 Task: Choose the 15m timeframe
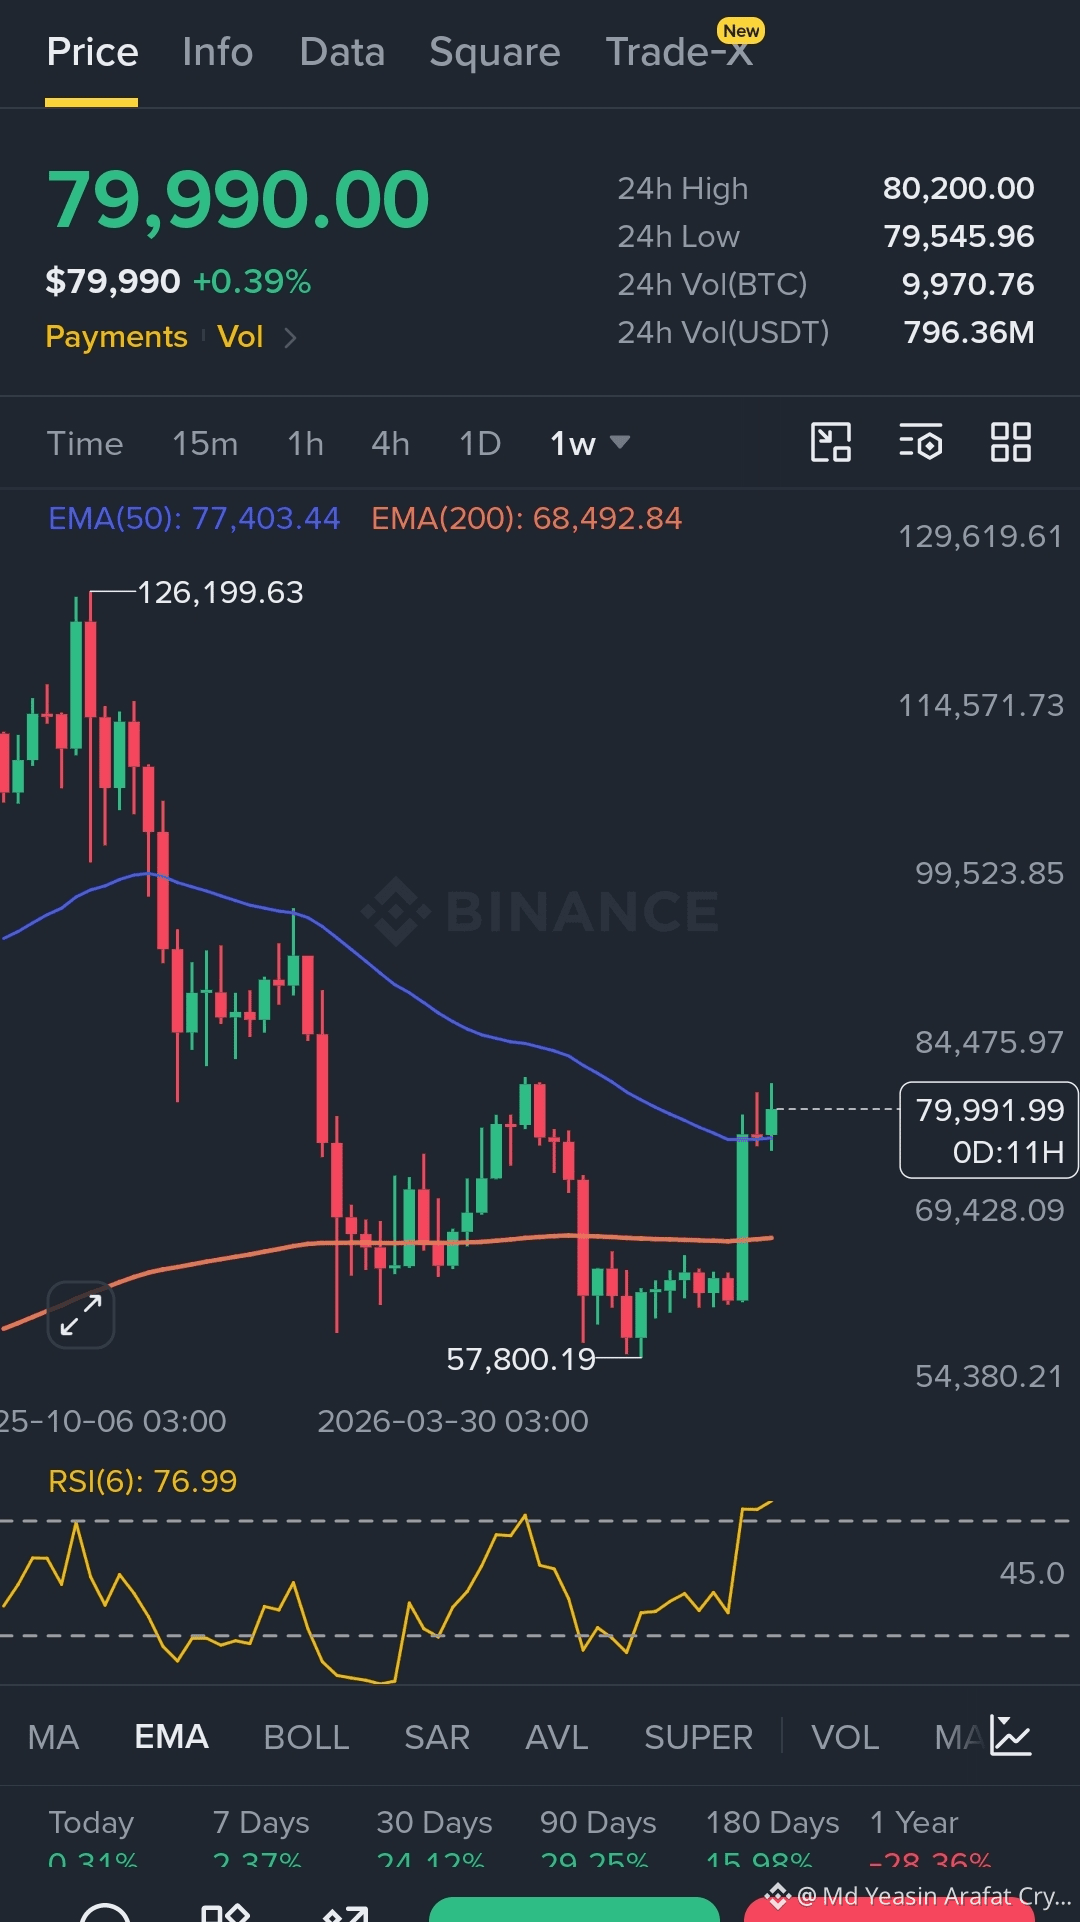click(205, 443)
